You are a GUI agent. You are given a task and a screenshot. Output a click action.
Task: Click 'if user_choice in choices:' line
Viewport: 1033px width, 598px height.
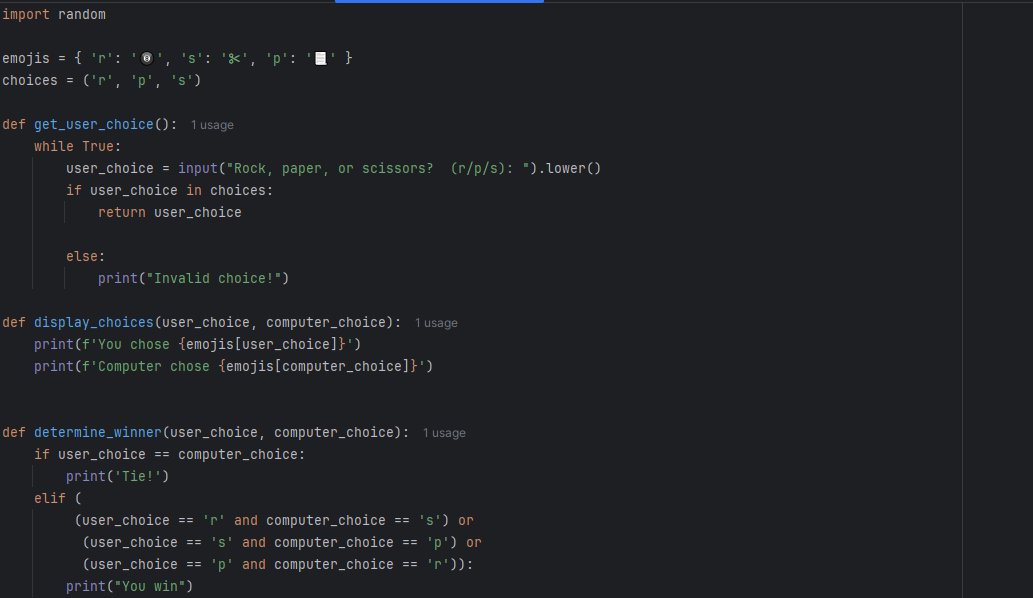tap(169, 190)
